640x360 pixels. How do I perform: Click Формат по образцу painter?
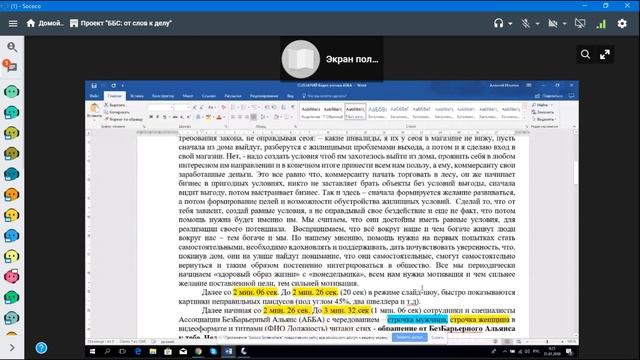[x=124, y=119]
